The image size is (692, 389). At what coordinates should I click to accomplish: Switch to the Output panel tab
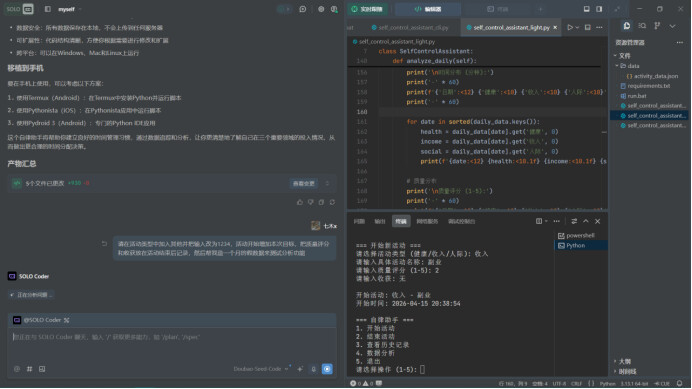tap(380, 221)
